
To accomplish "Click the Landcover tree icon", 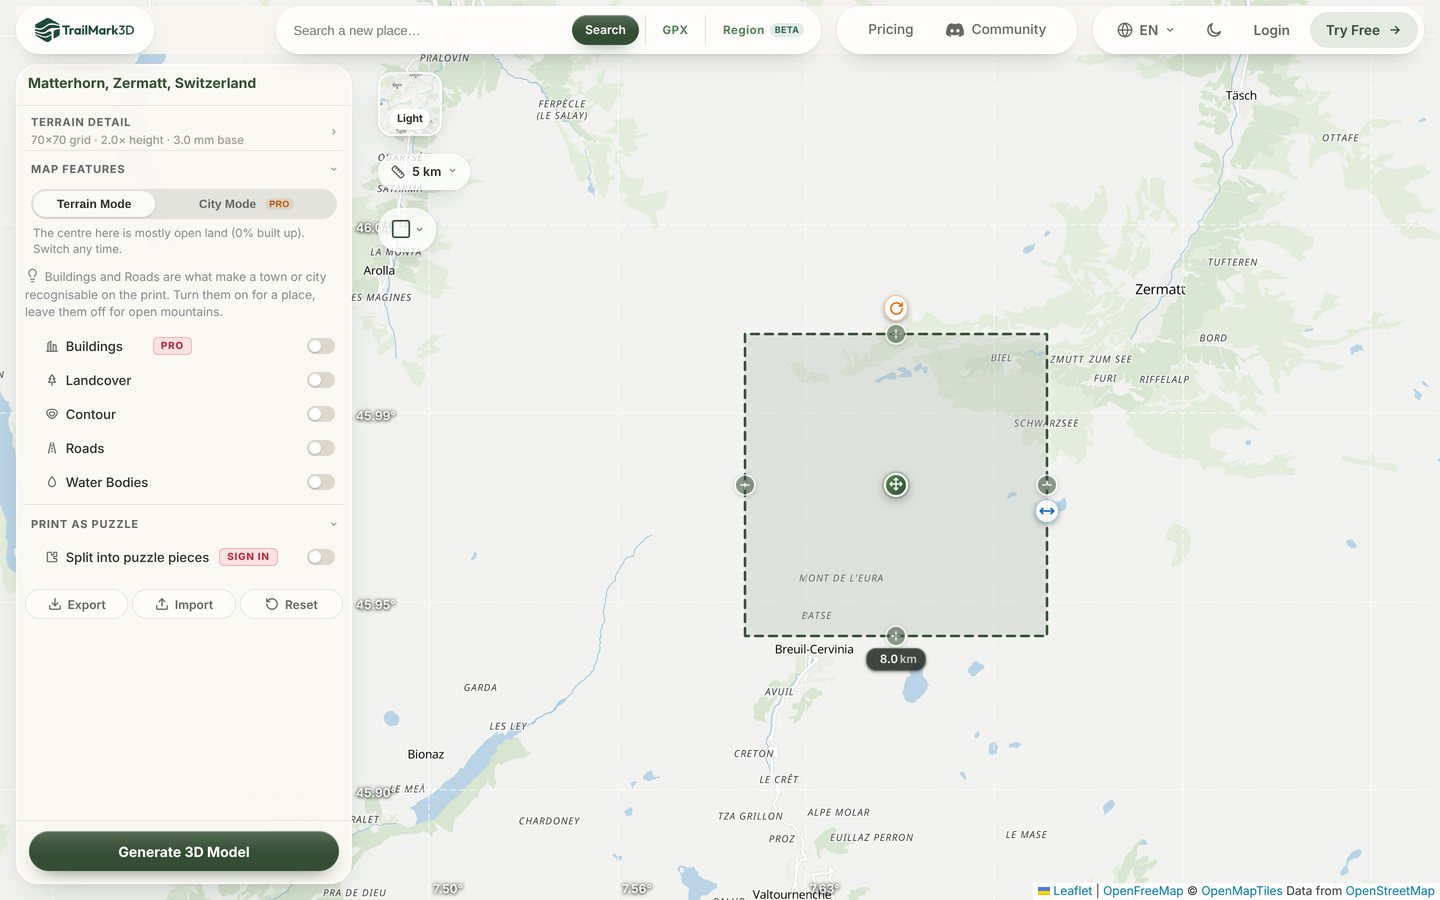I will click(52, 380).
